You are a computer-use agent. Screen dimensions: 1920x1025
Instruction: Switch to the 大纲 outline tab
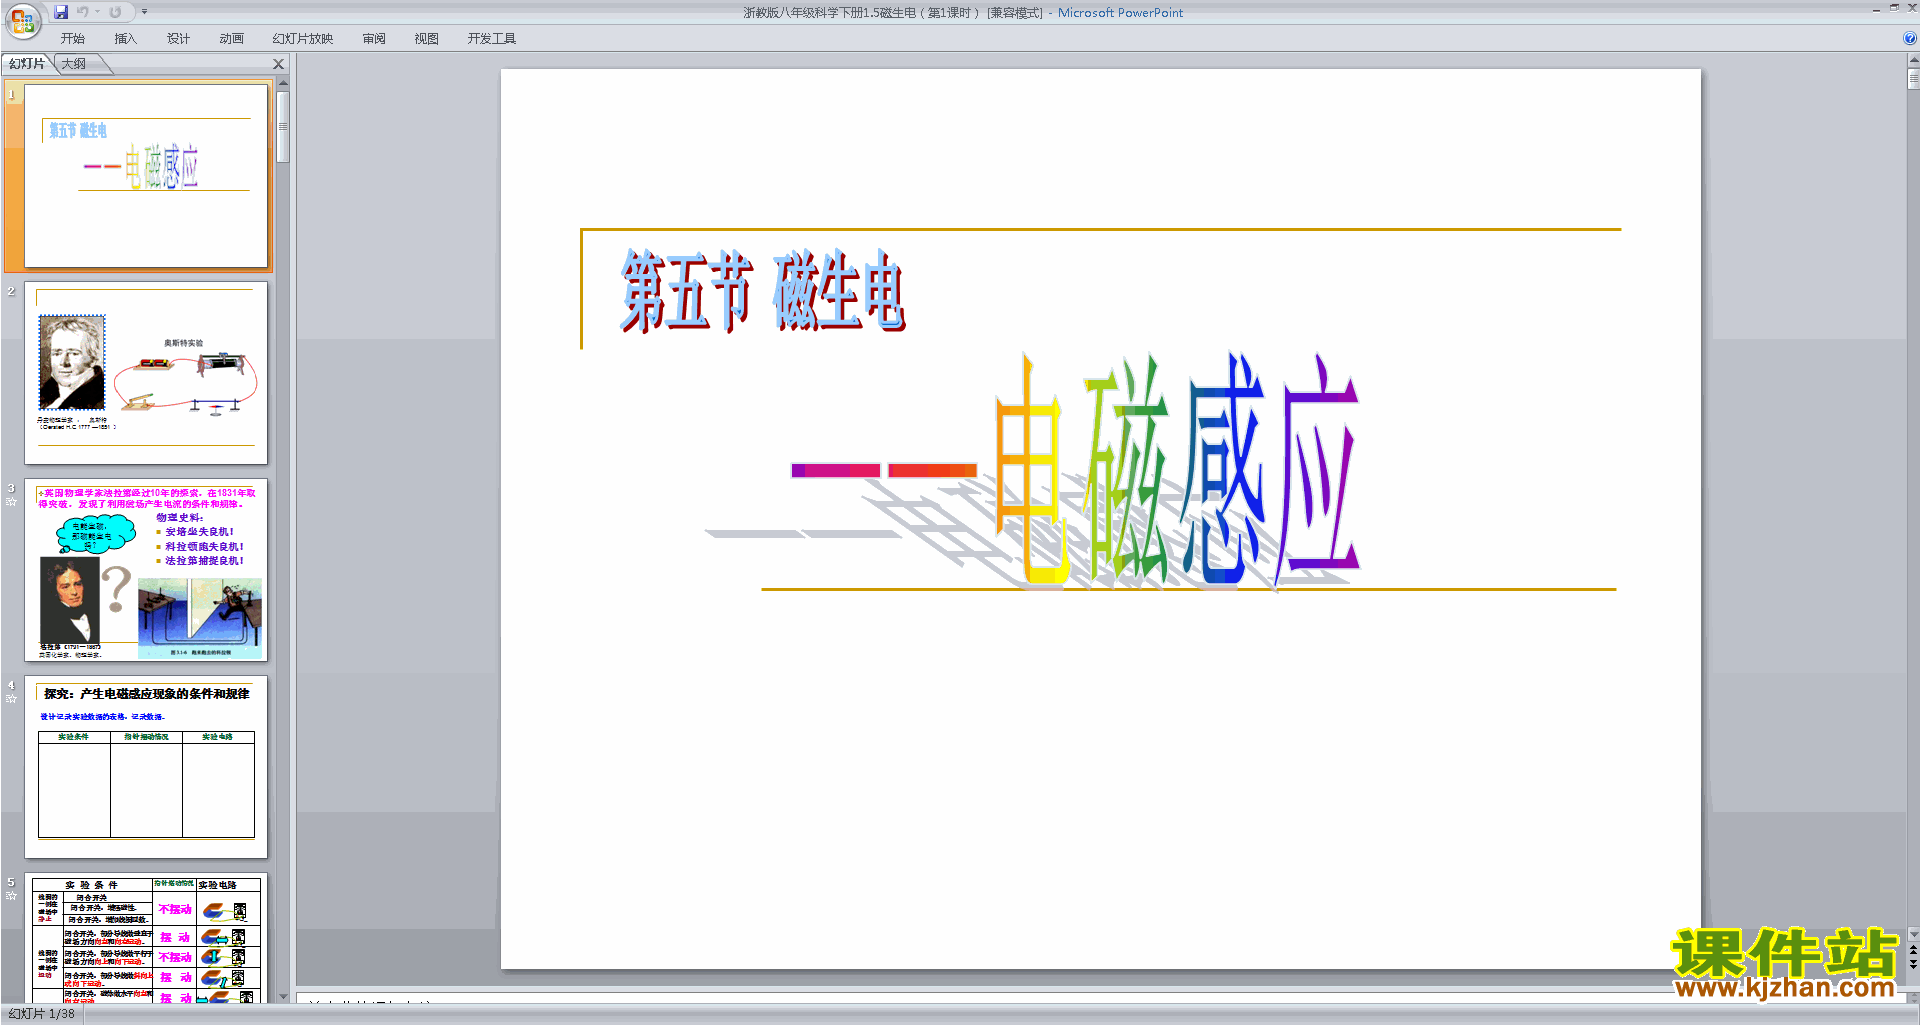[74, 64]
